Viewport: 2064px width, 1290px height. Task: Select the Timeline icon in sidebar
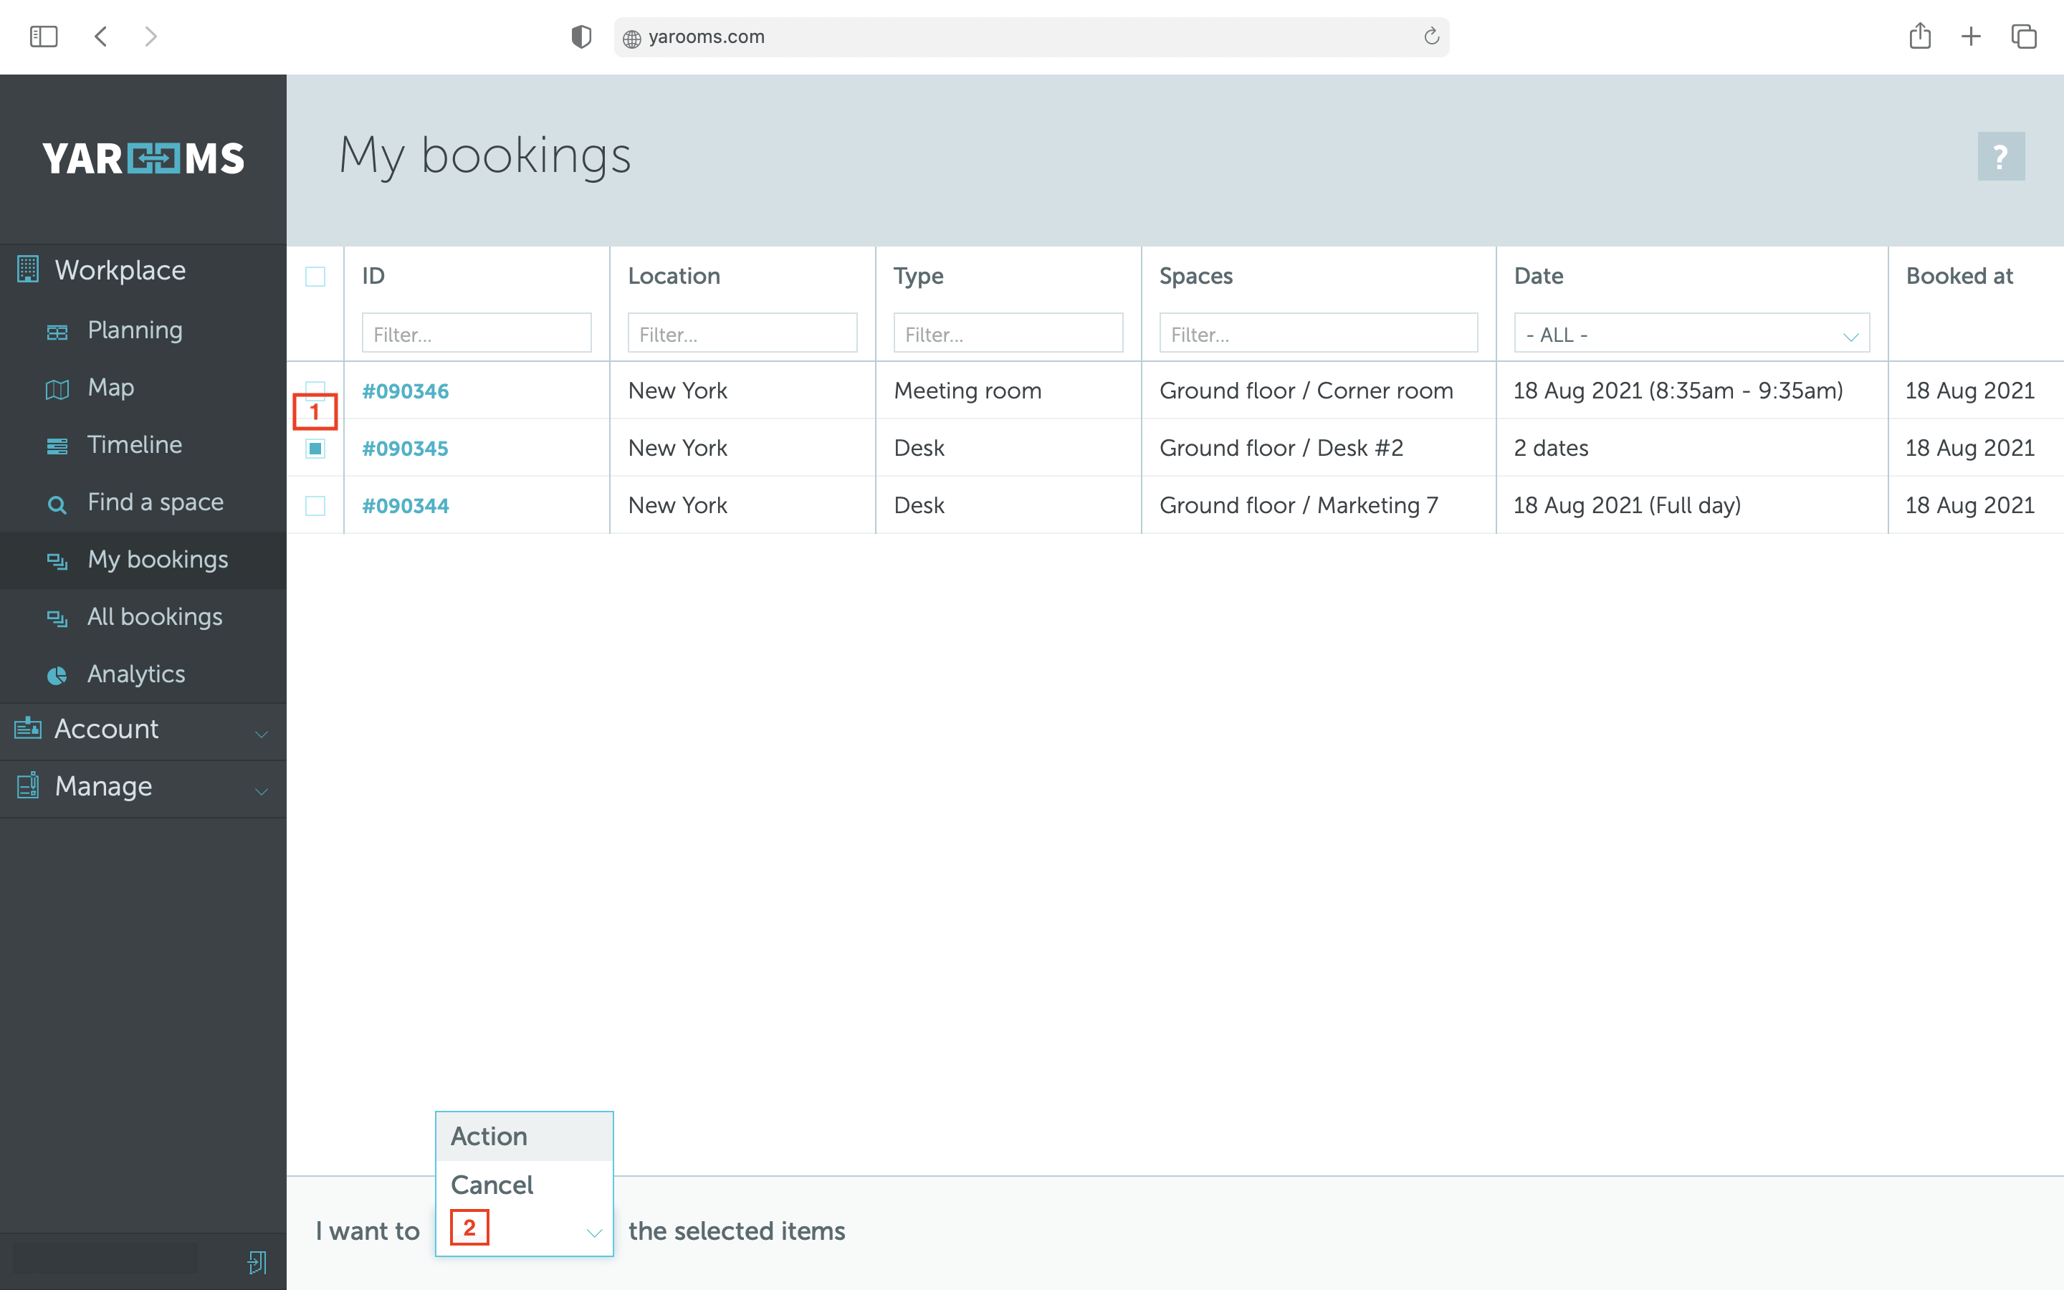click(57, 445)
